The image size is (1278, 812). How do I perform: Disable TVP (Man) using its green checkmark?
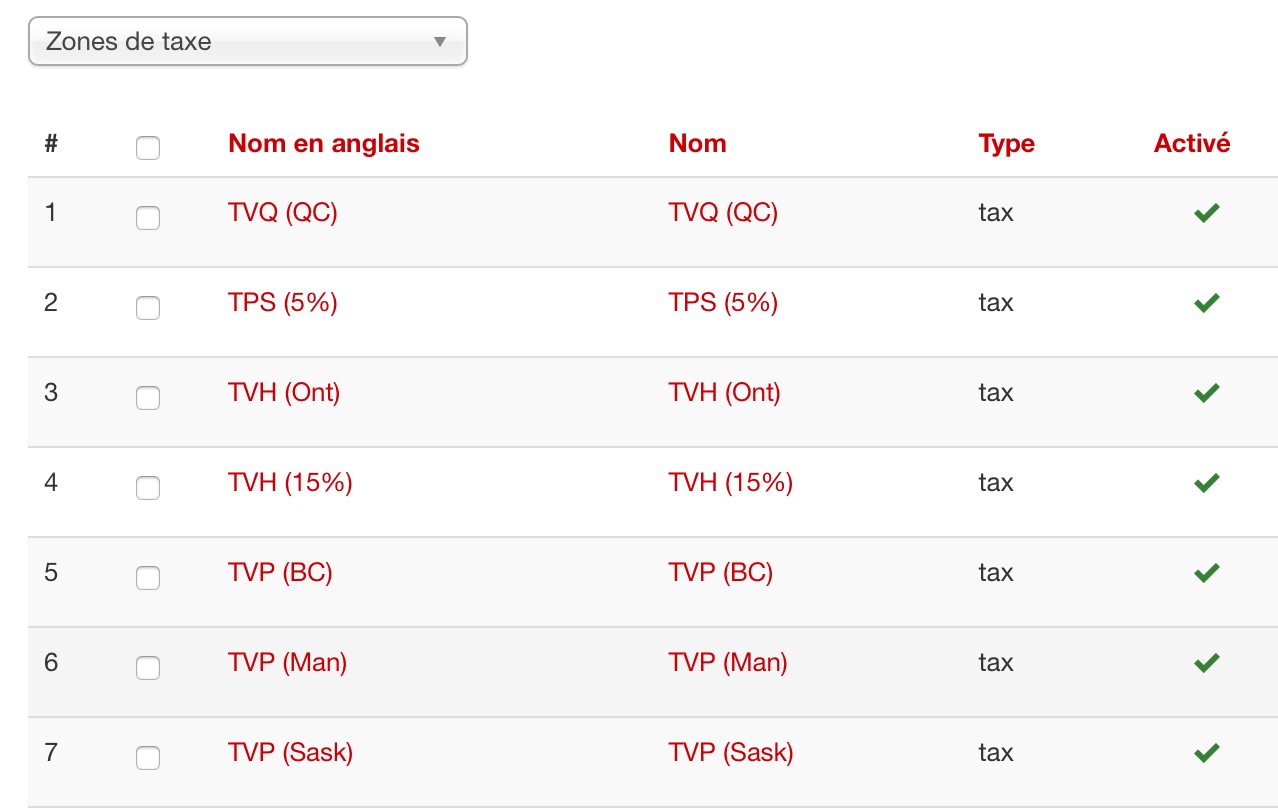click(x=1207, y=663)
